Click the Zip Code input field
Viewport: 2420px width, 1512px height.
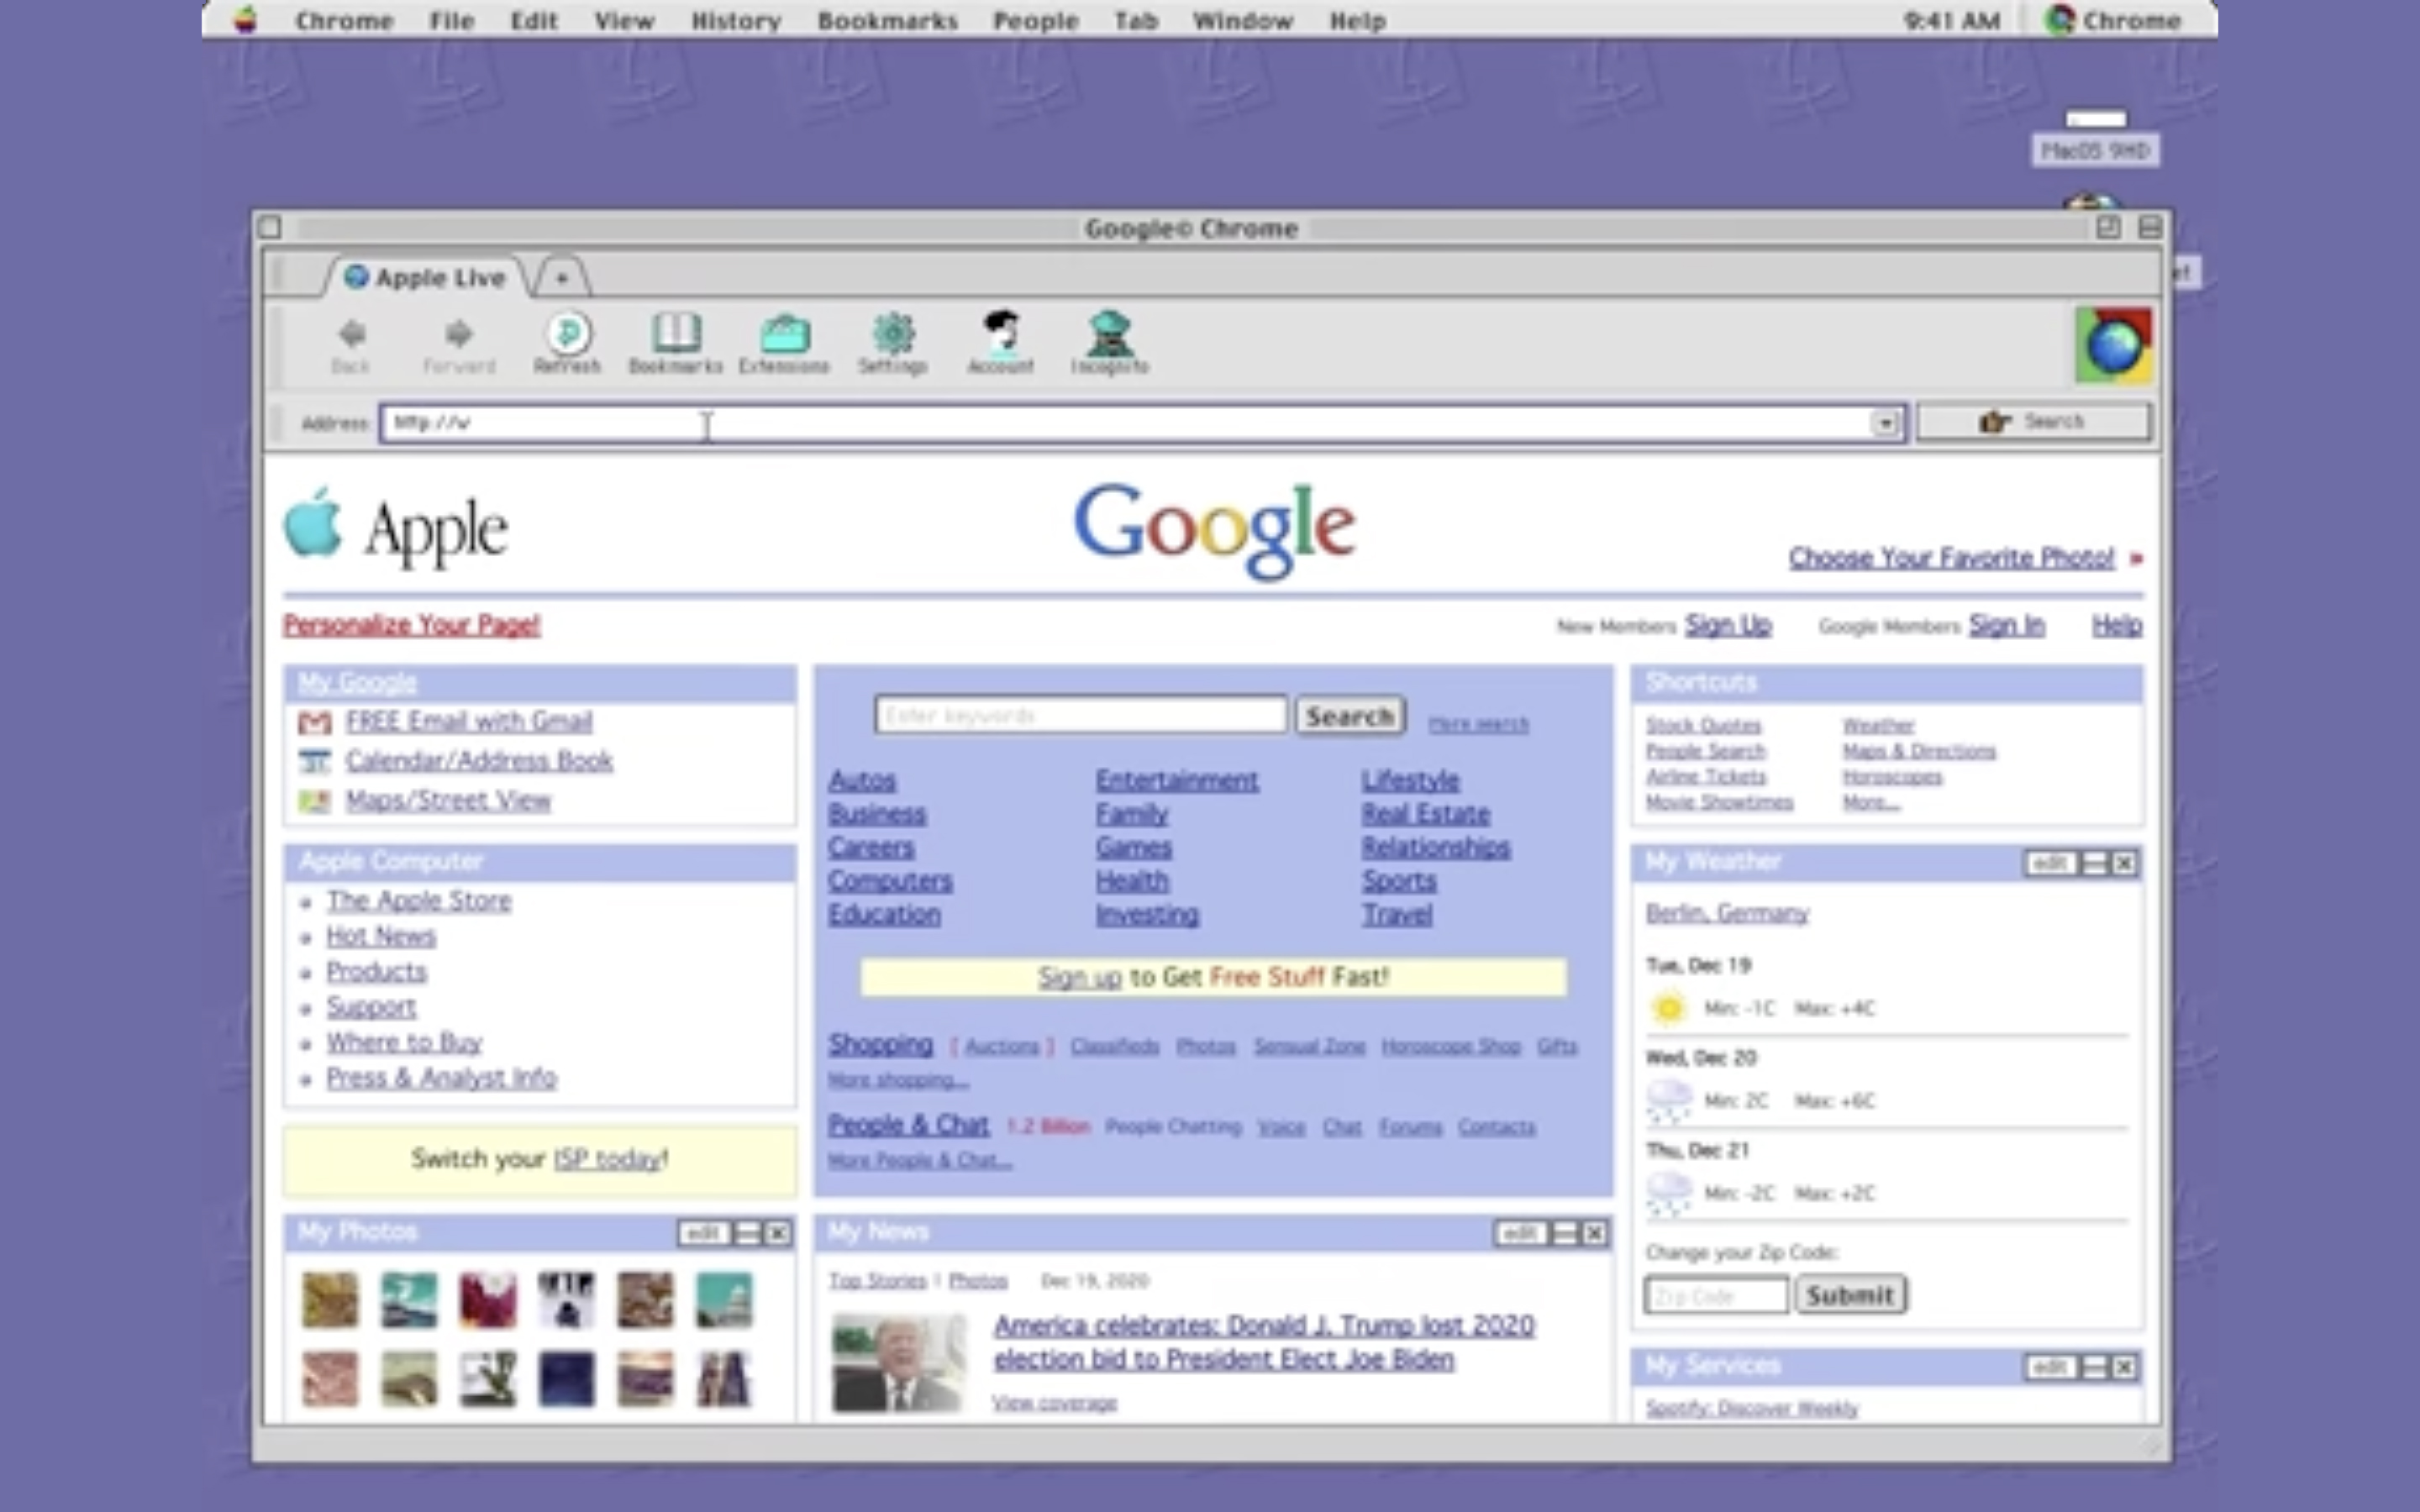(x=1716, y=1296)
